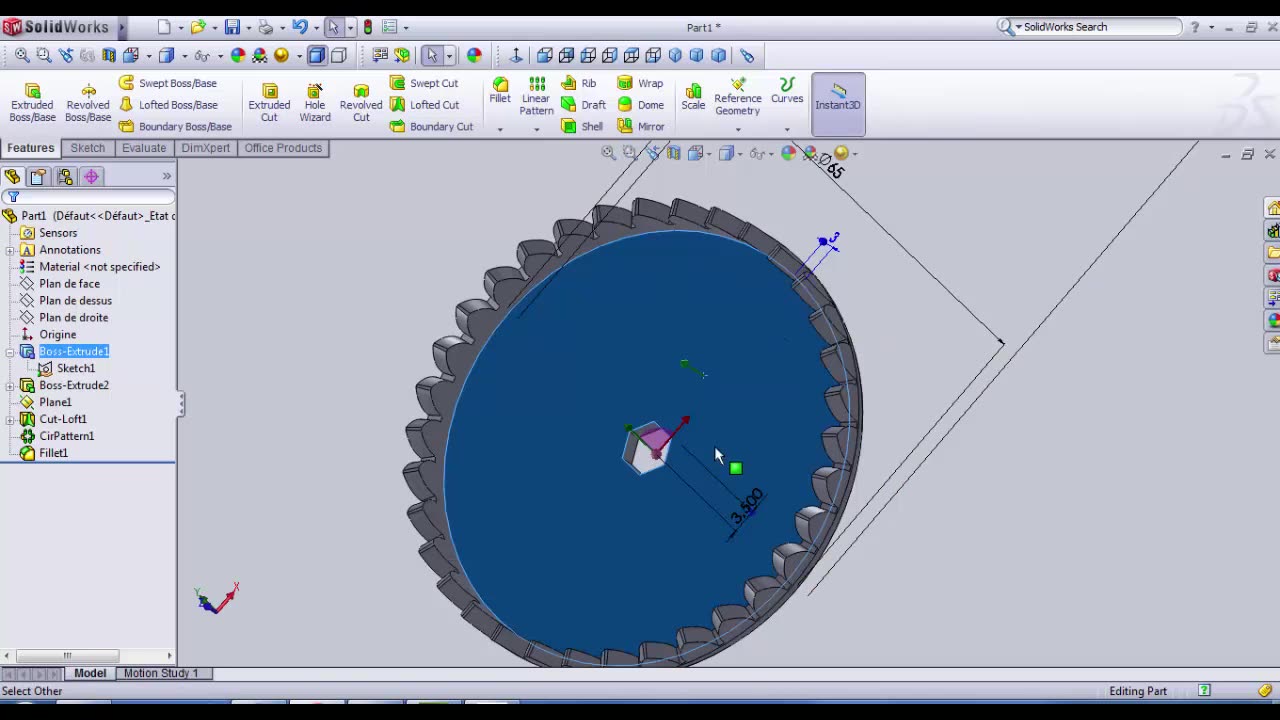1280x720 pixels.
Task: Expand the Cut-Loft1 feature node
Action: (10, 419)
